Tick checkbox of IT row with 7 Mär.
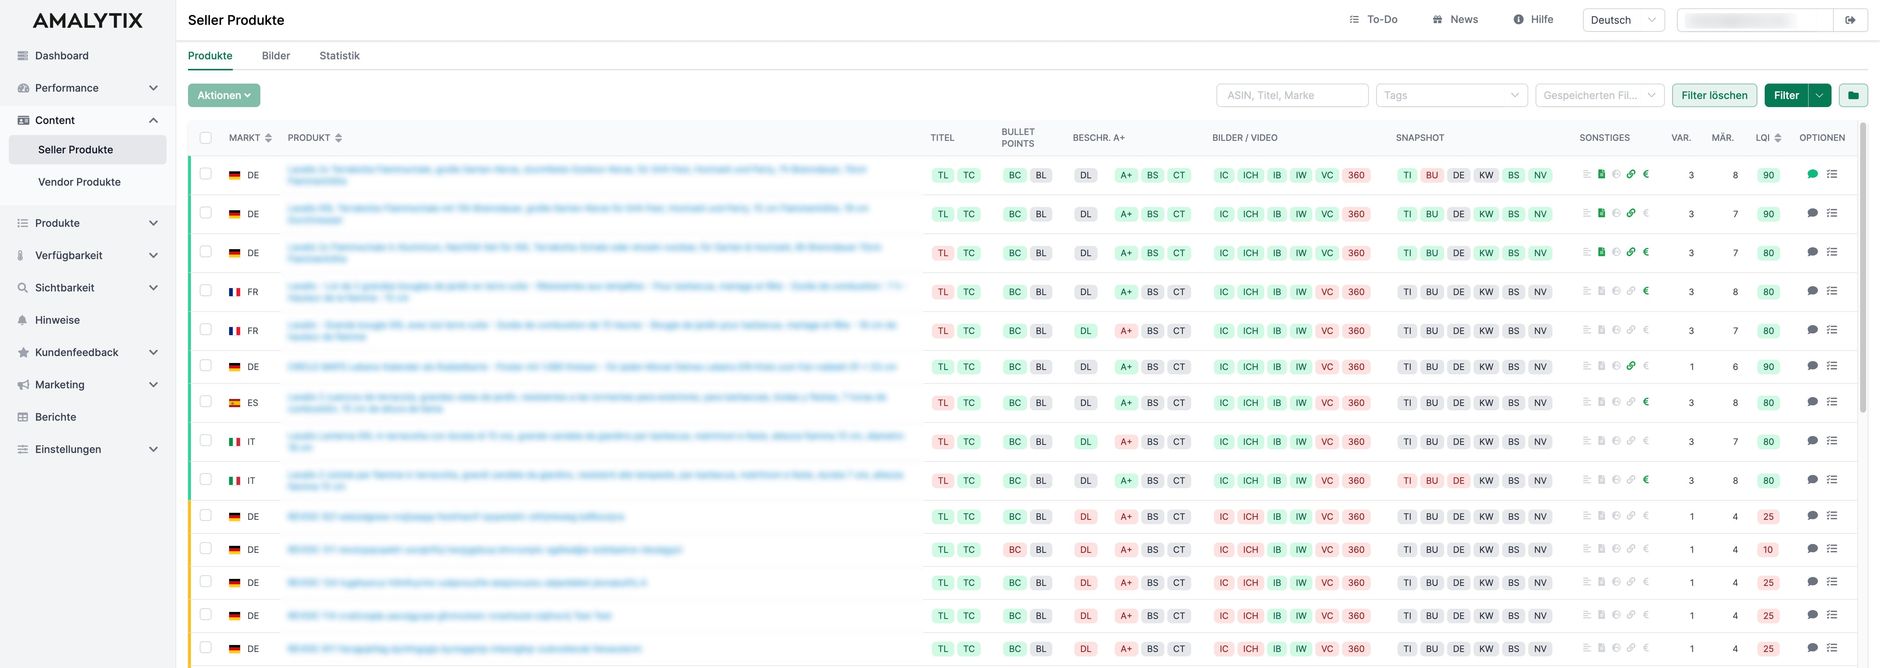The height and width of the screenshot is (668, 1880). click(206, 441)
